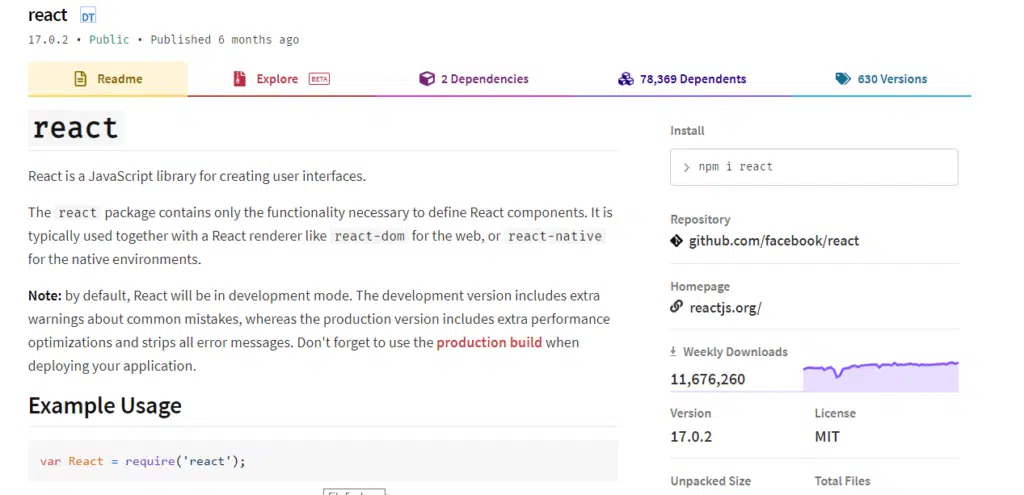Switch to the Explore tab
This screenshot has width=1024, height=495.
[281, 79]
